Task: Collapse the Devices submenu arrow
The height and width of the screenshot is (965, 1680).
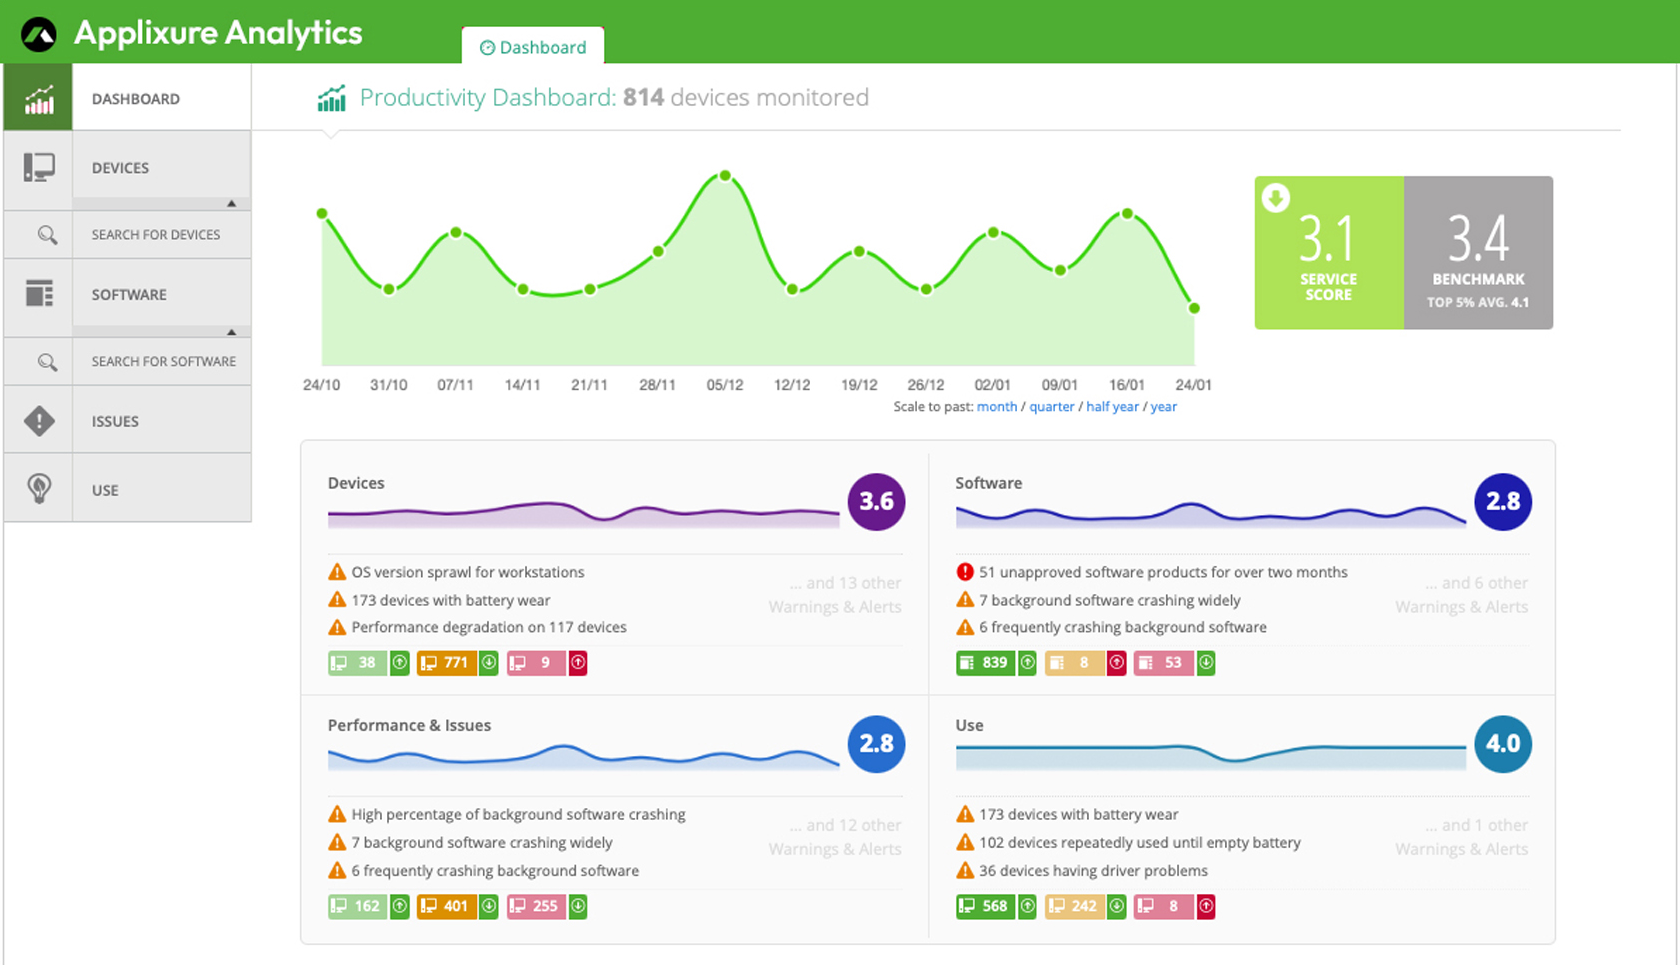Action: pyautogui.click(x=231, y=203)
